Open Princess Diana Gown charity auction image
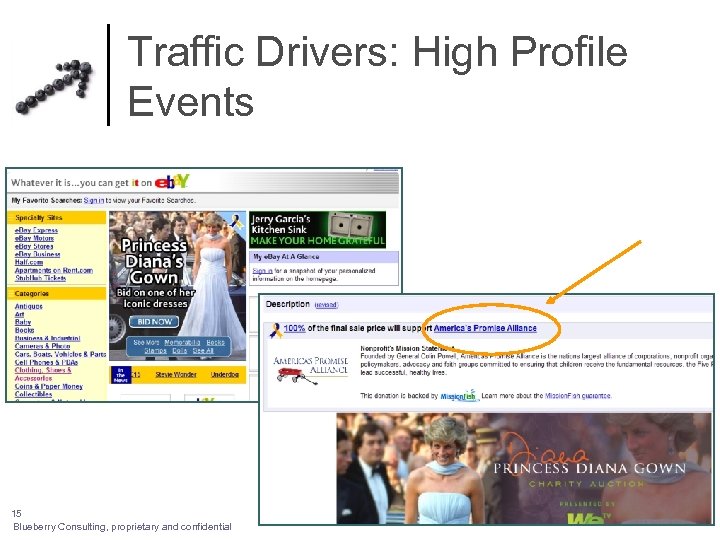 [523, 468]
